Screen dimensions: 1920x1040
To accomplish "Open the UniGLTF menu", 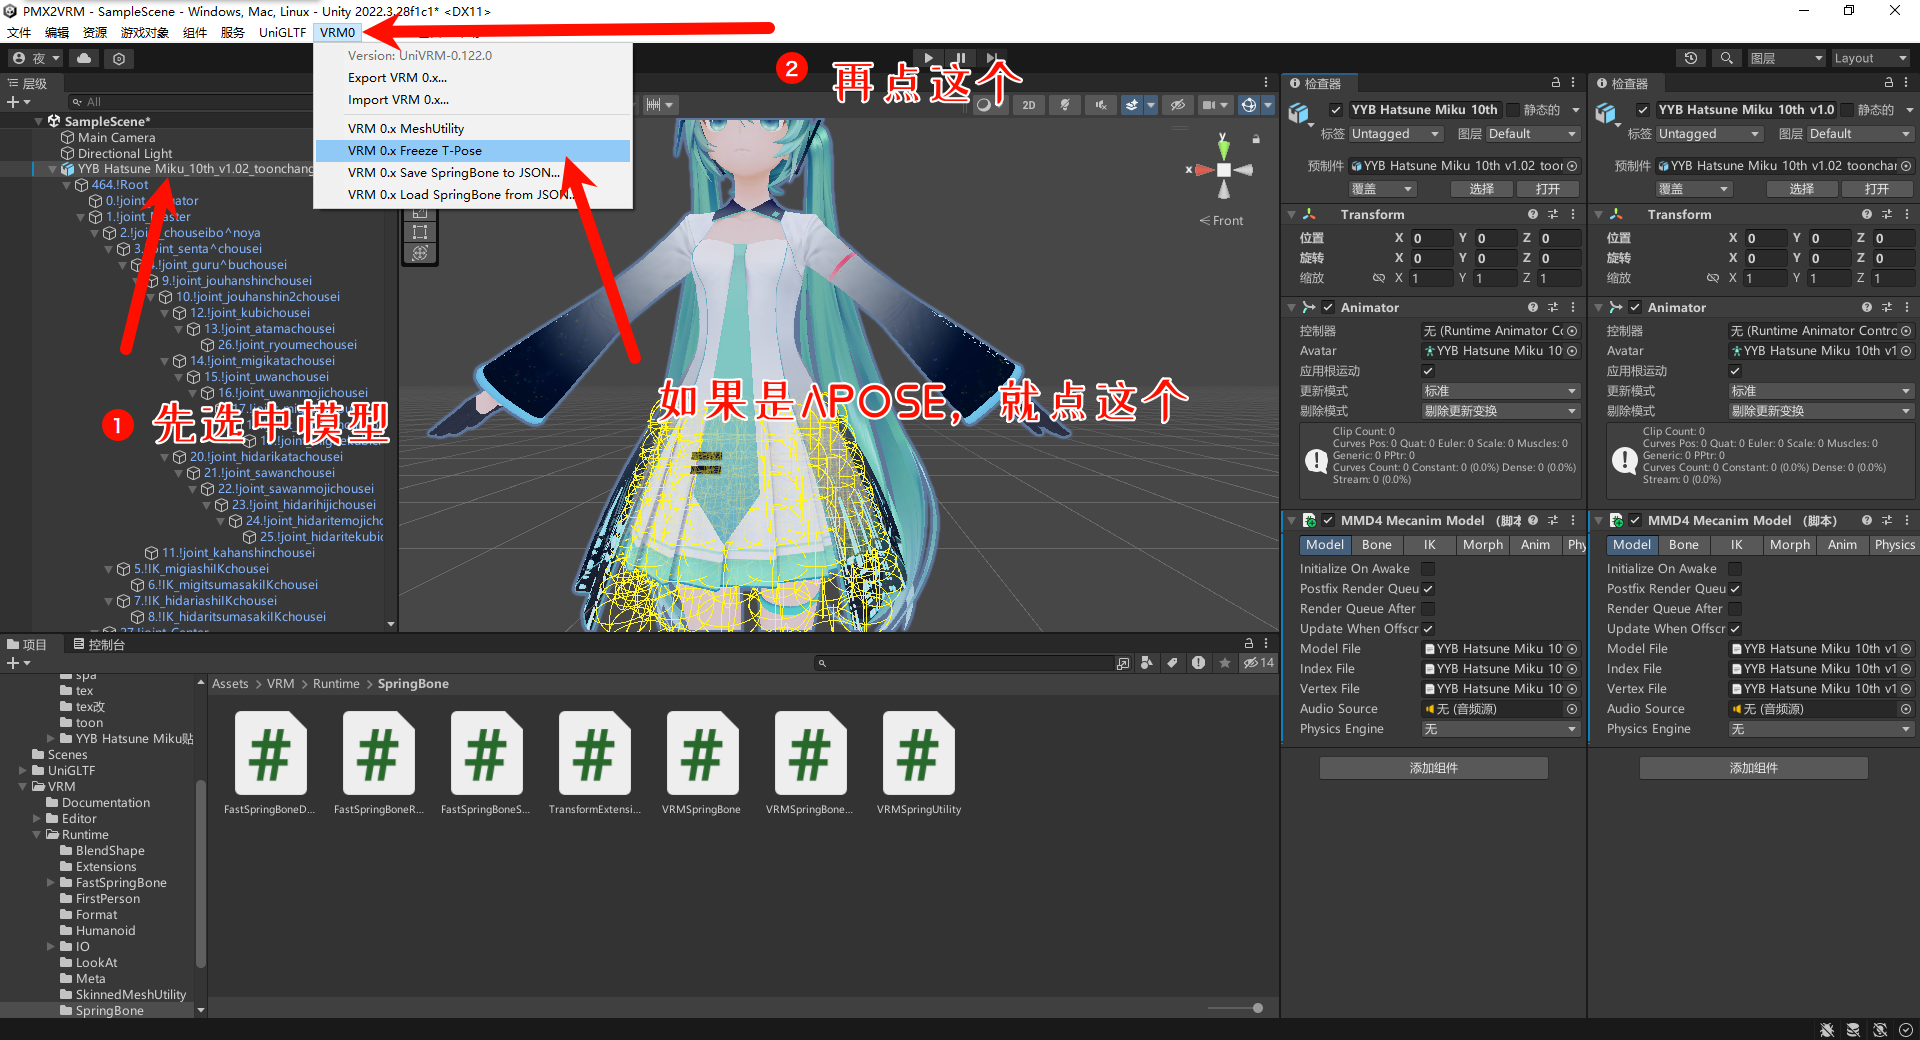I will pos(282,33).
